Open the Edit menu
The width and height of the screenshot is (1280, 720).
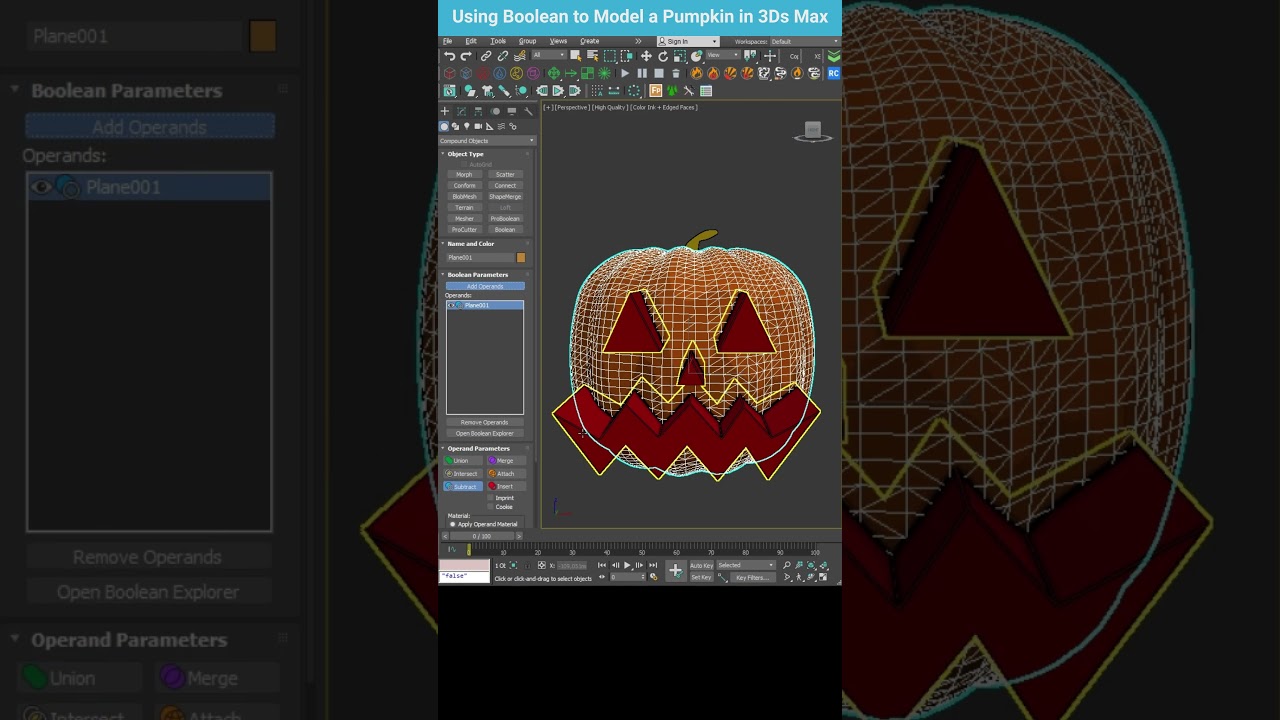(471, 41)
